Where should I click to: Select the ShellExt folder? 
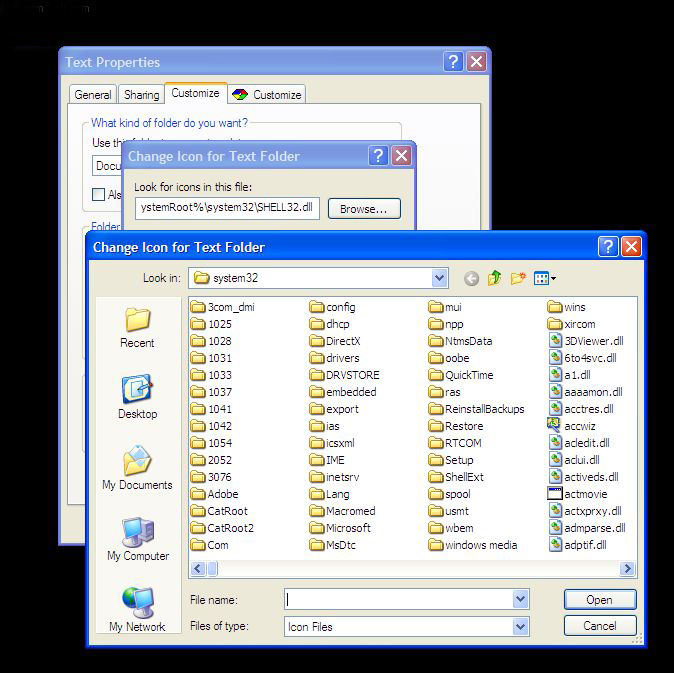(x=456, y=477)
